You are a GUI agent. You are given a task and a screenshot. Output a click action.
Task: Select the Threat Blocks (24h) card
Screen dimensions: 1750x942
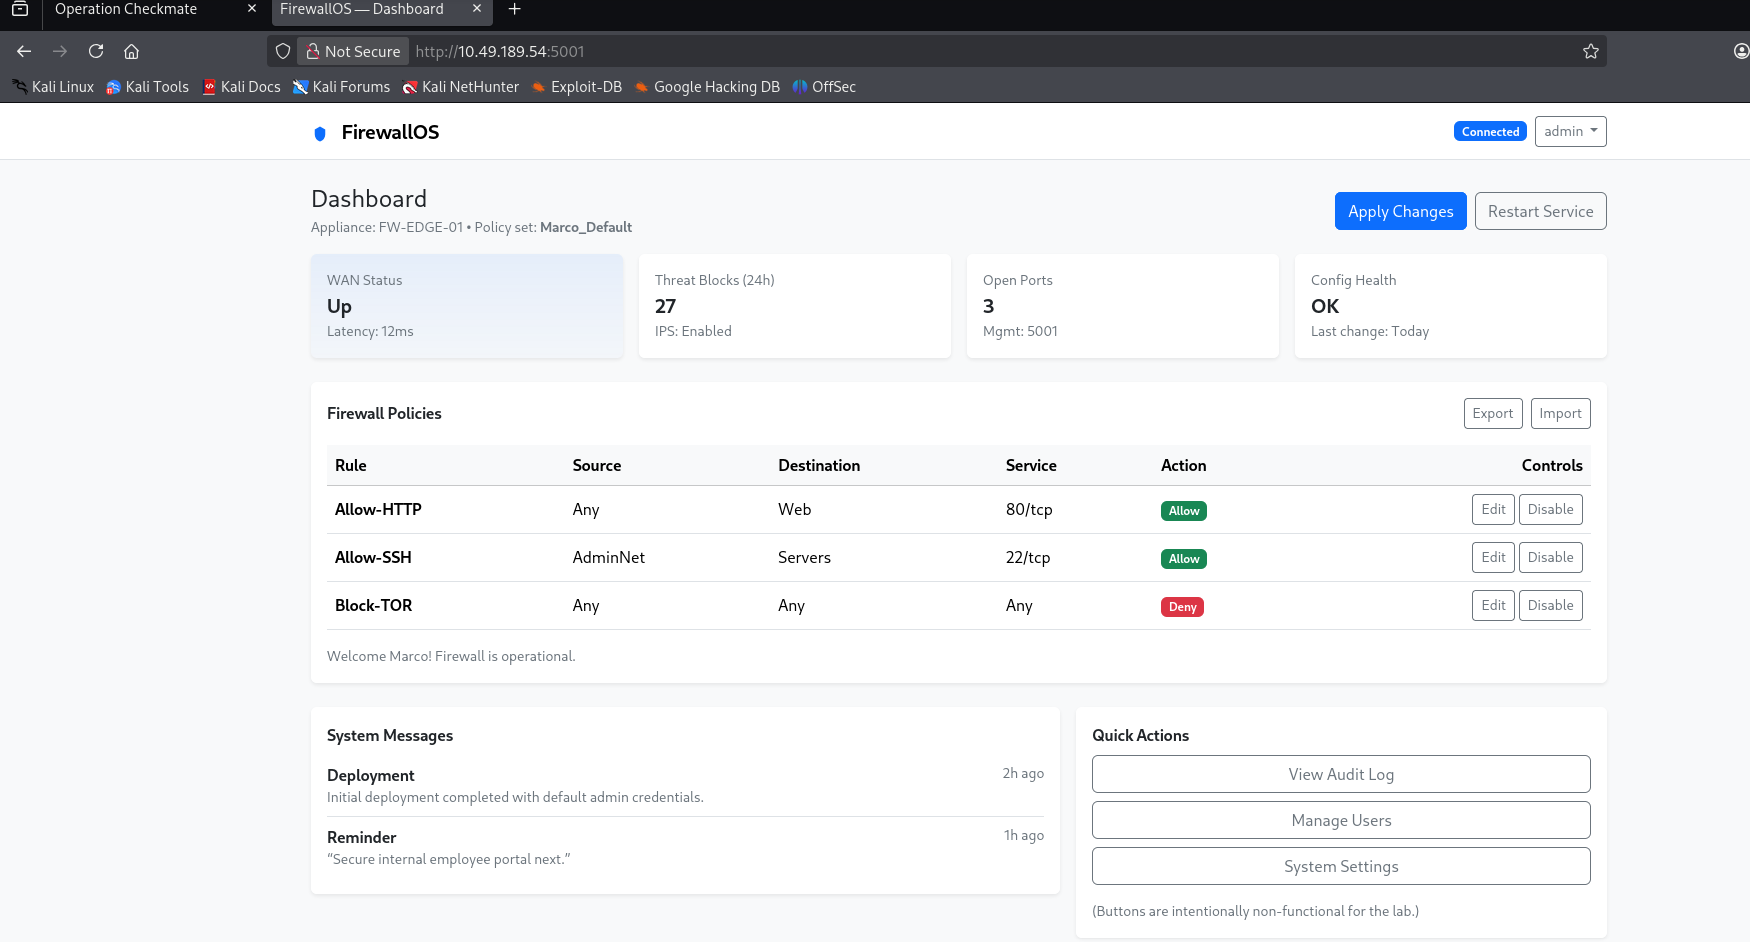pyautogui.click(x=795, y=306)
